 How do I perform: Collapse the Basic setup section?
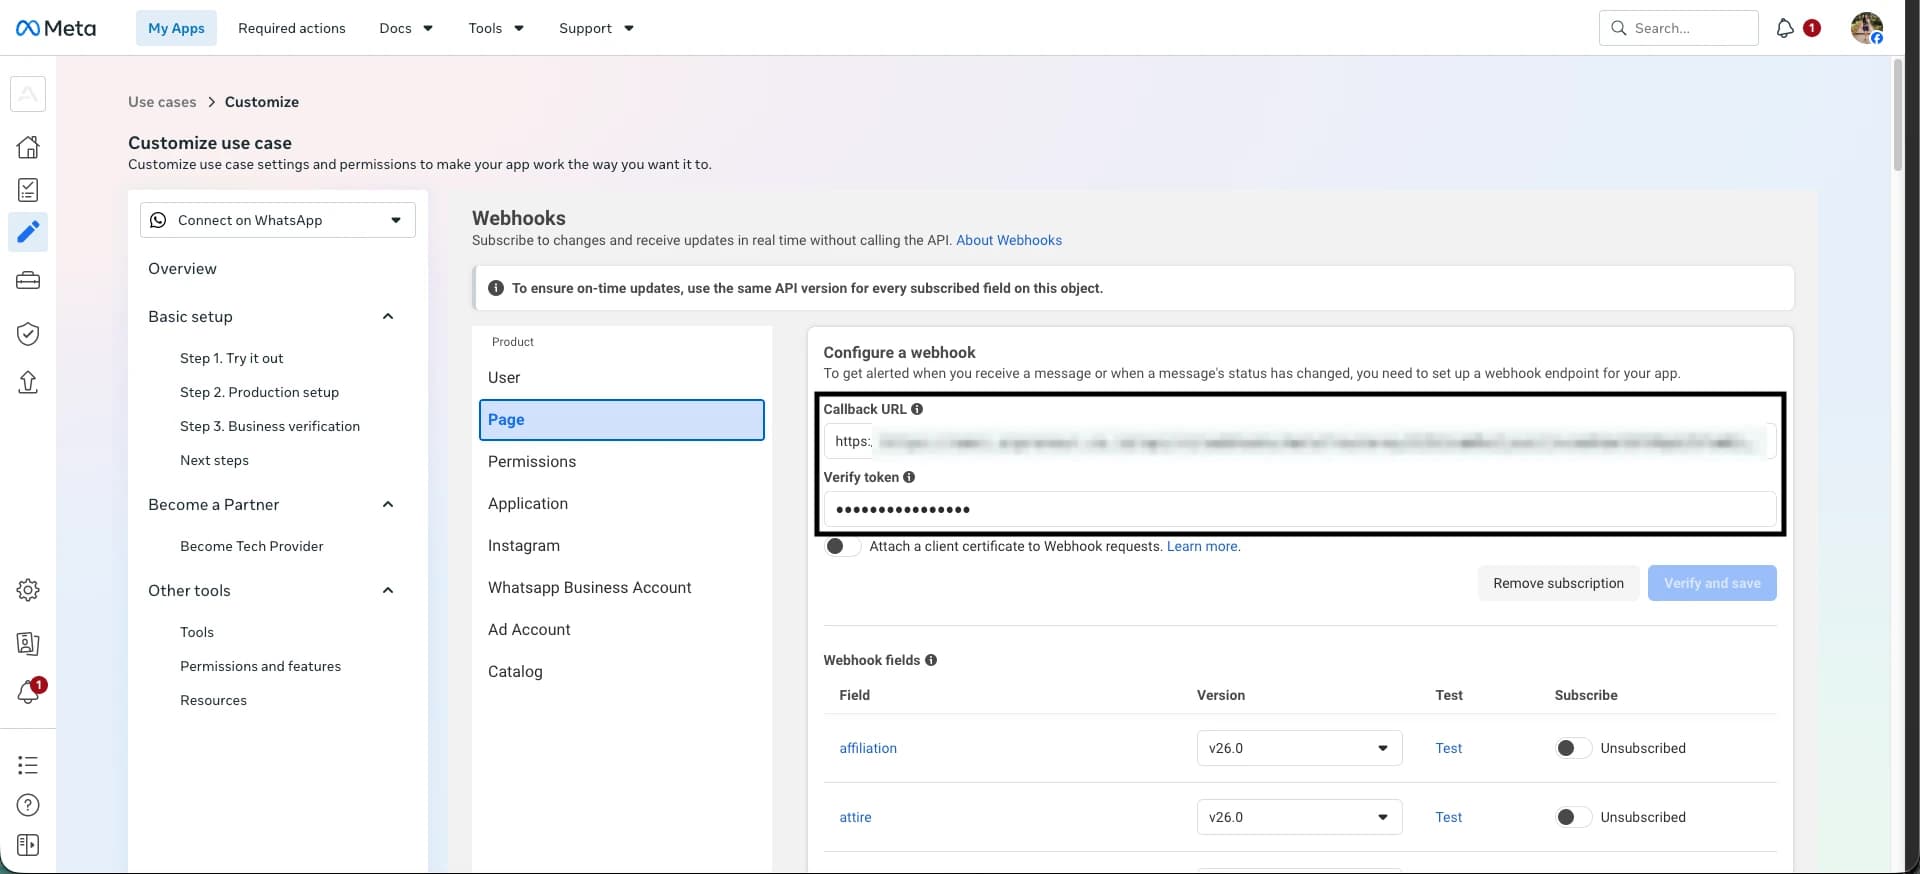pyautogui.click(x=388, y=317)
